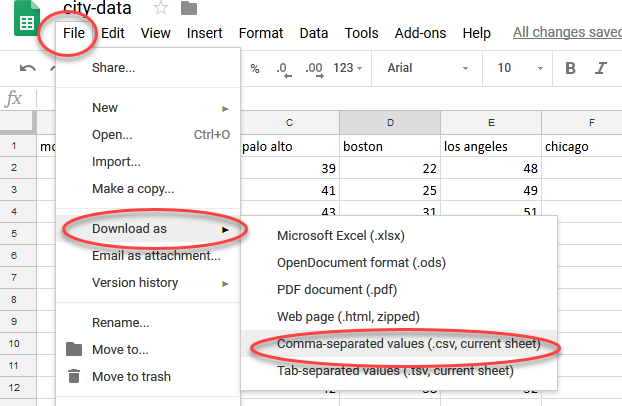Image resolution: width=622 pixels, height=406 pixels.
Task: Open the Help menu
Action: pyautogui.click(x=476, y=33)
